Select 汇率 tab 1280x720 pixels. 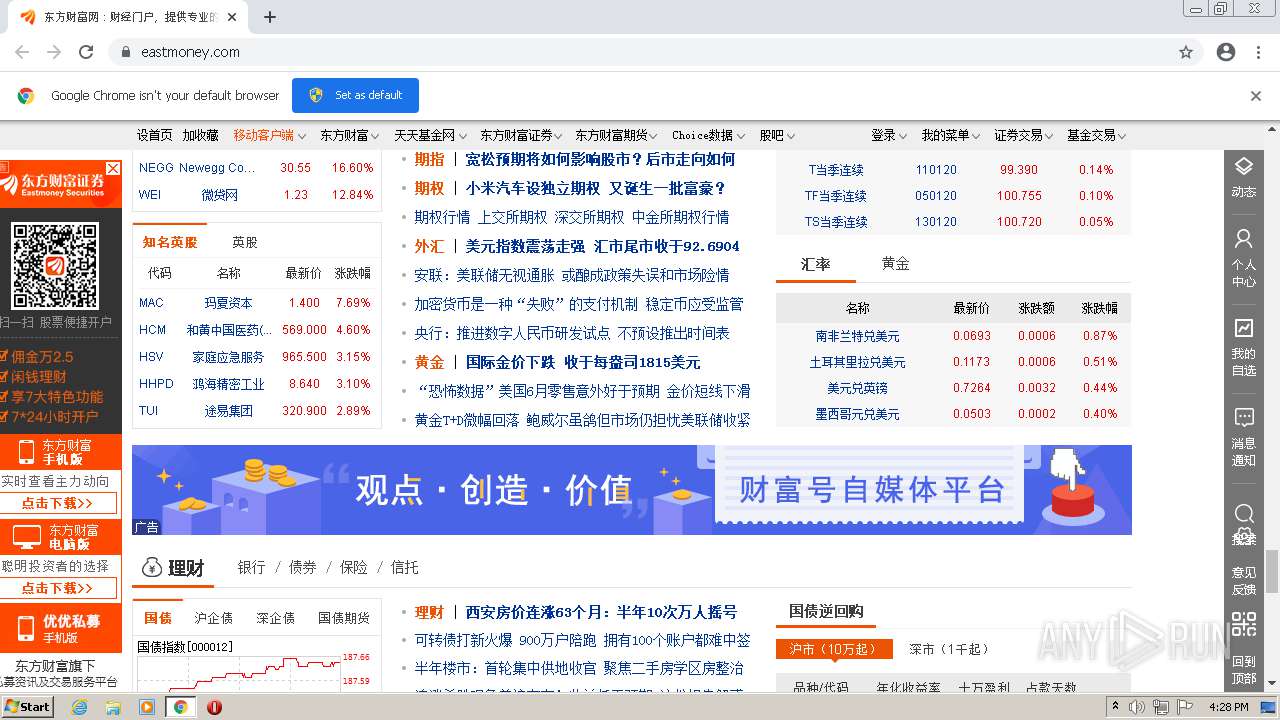pos(816,264)
